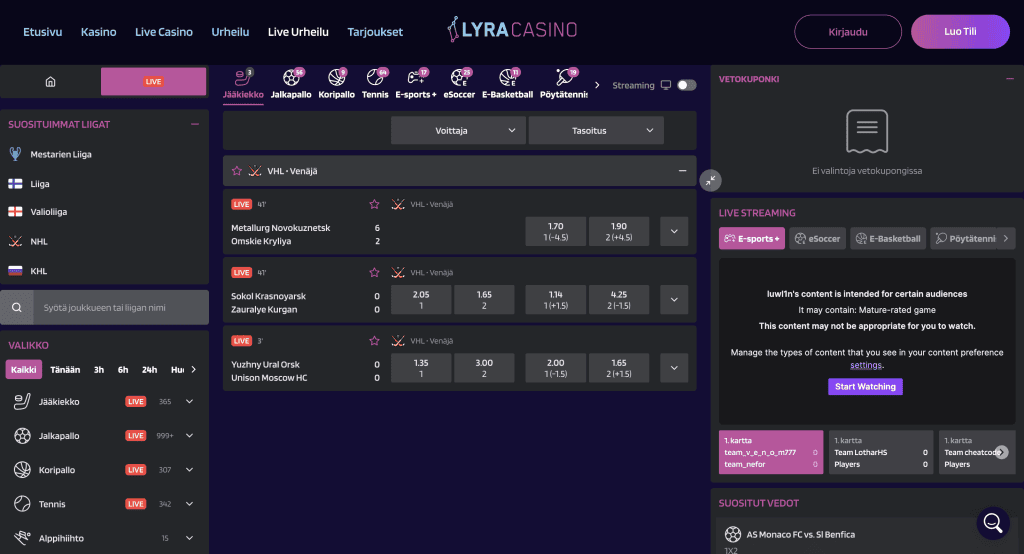Favorite the Metallurg Novokuznetsk match star
1024x554 pixels.
click(374, 204)
